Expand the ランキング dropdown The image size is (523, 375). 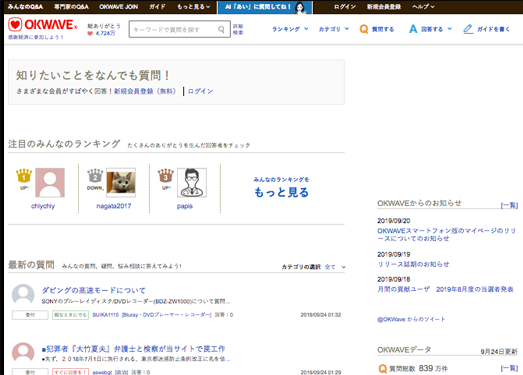290,29
